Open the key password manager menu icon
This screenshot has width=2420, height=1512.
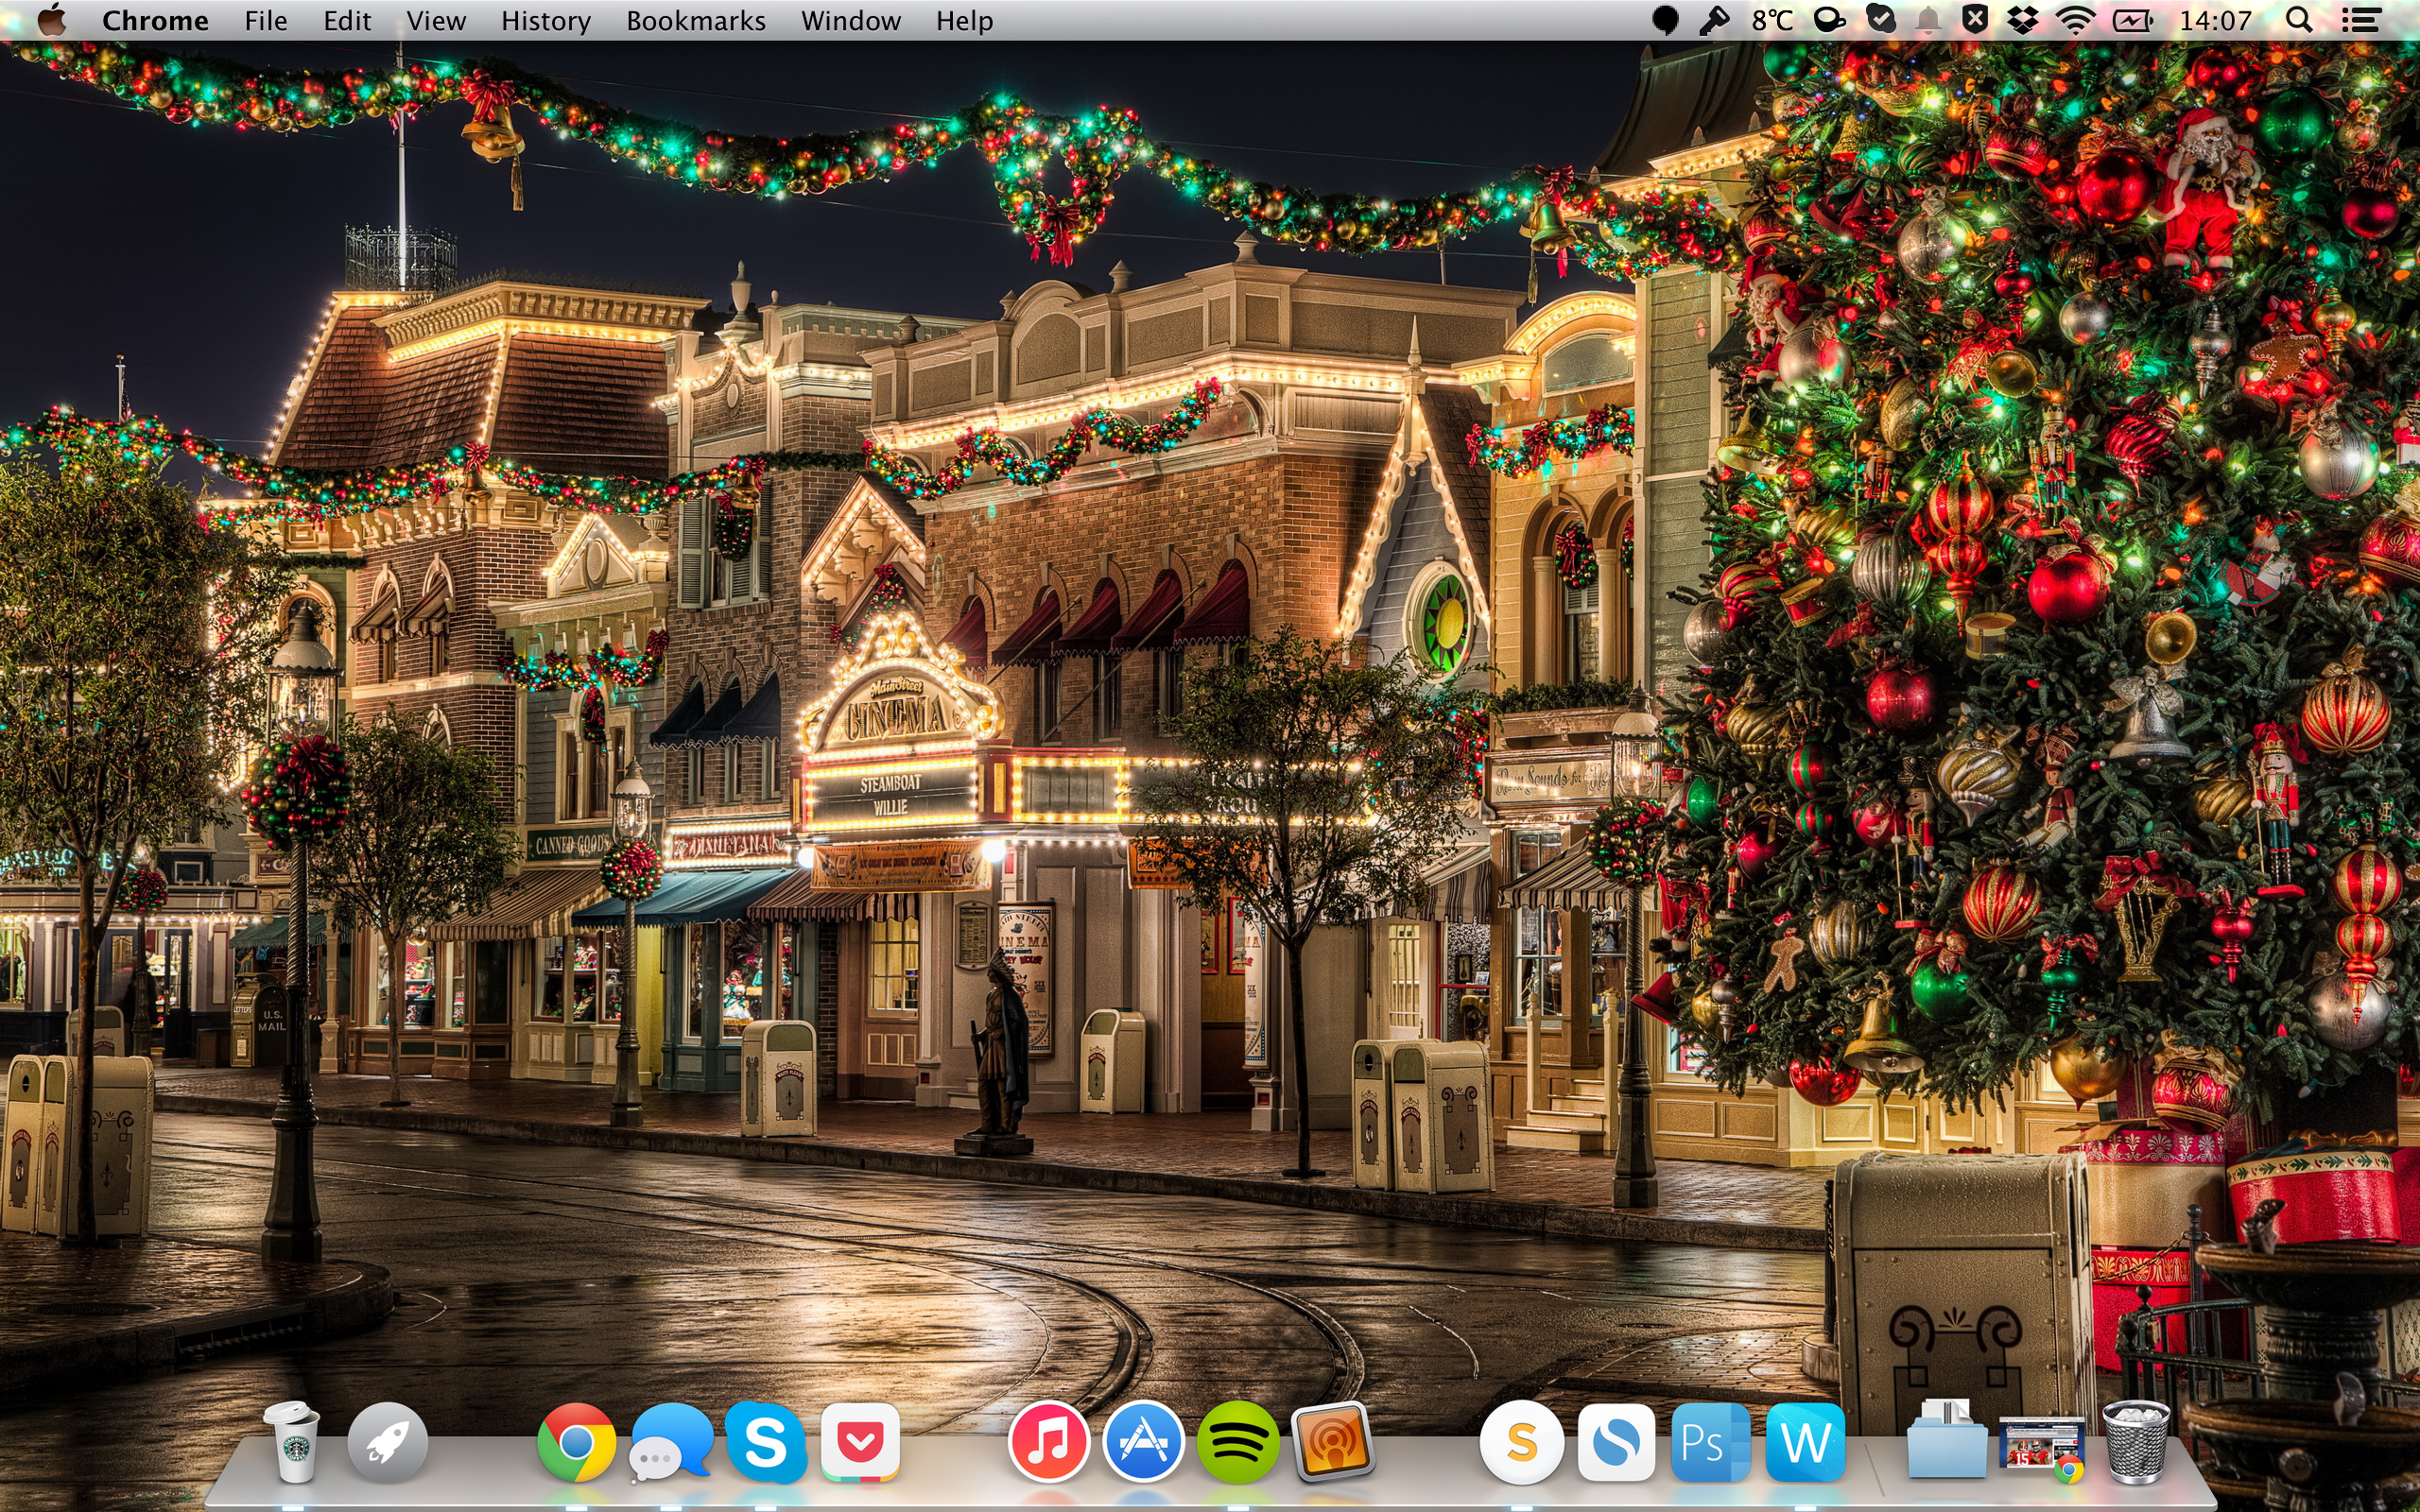tap(1714, 20)
